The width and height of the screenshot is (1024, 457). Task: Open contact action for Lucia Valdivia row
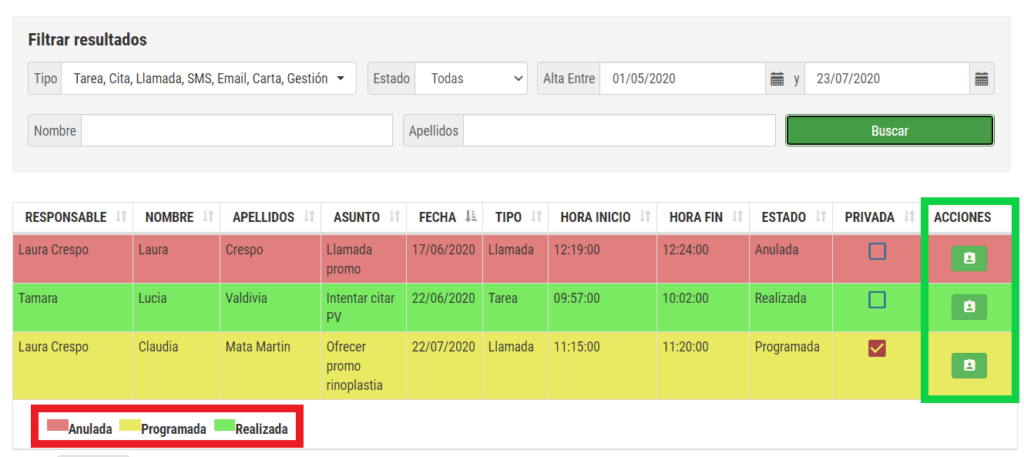[968, 307]
